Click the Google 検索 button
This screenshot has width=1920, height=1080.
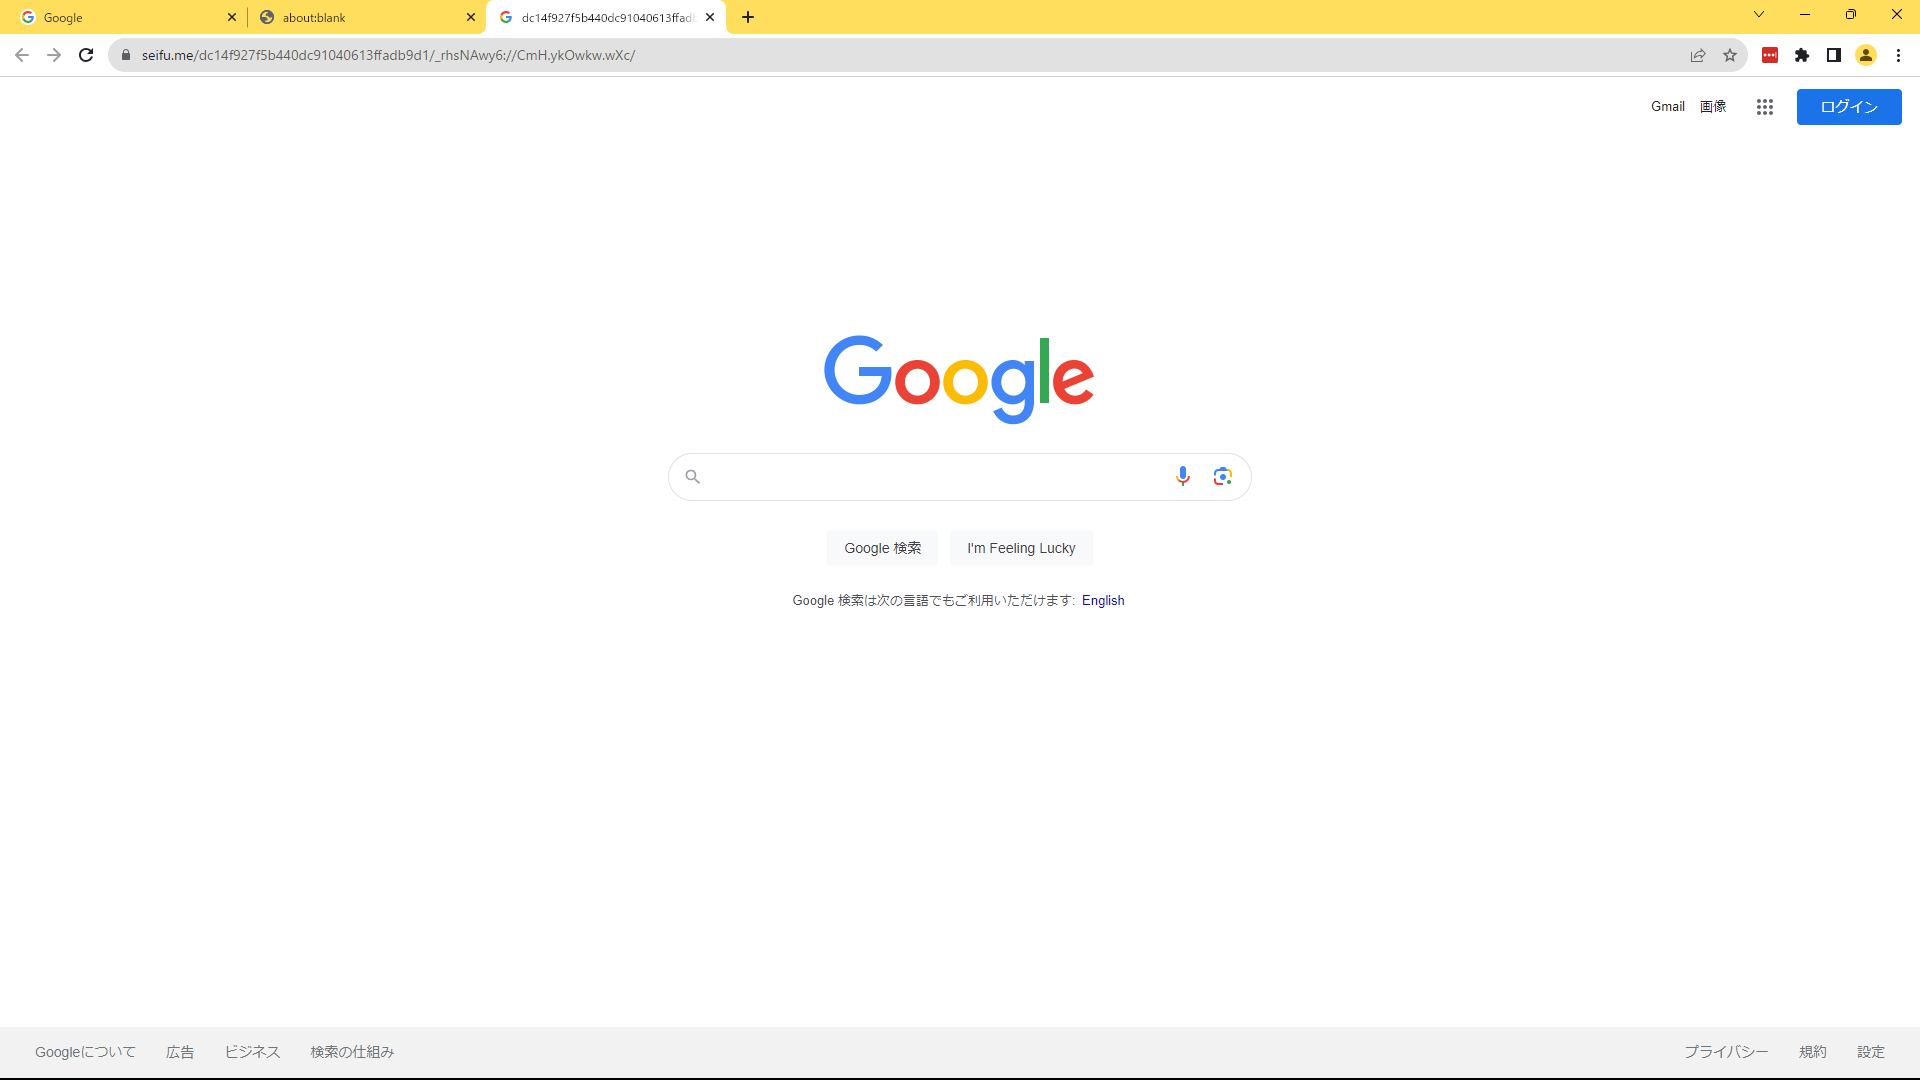click(882, 548)
